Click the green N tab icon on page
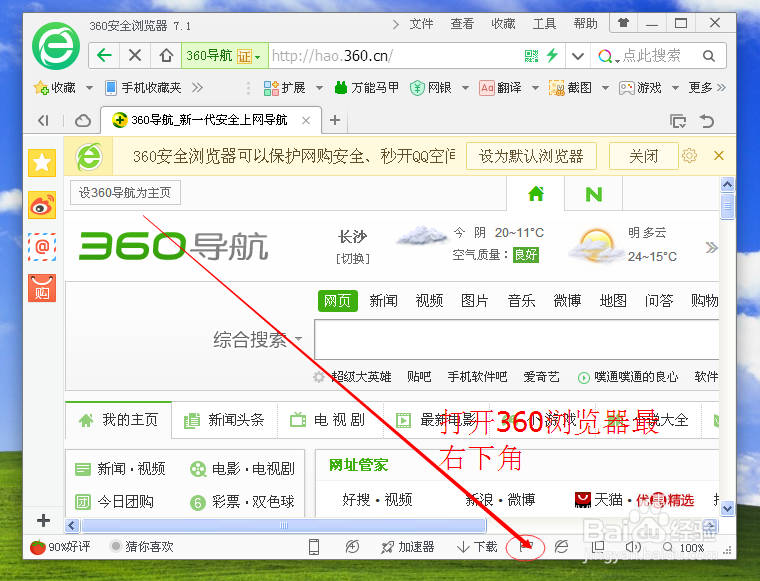This screenshot has height=581, width=760. pyautogui.click(x=594, y=194)
